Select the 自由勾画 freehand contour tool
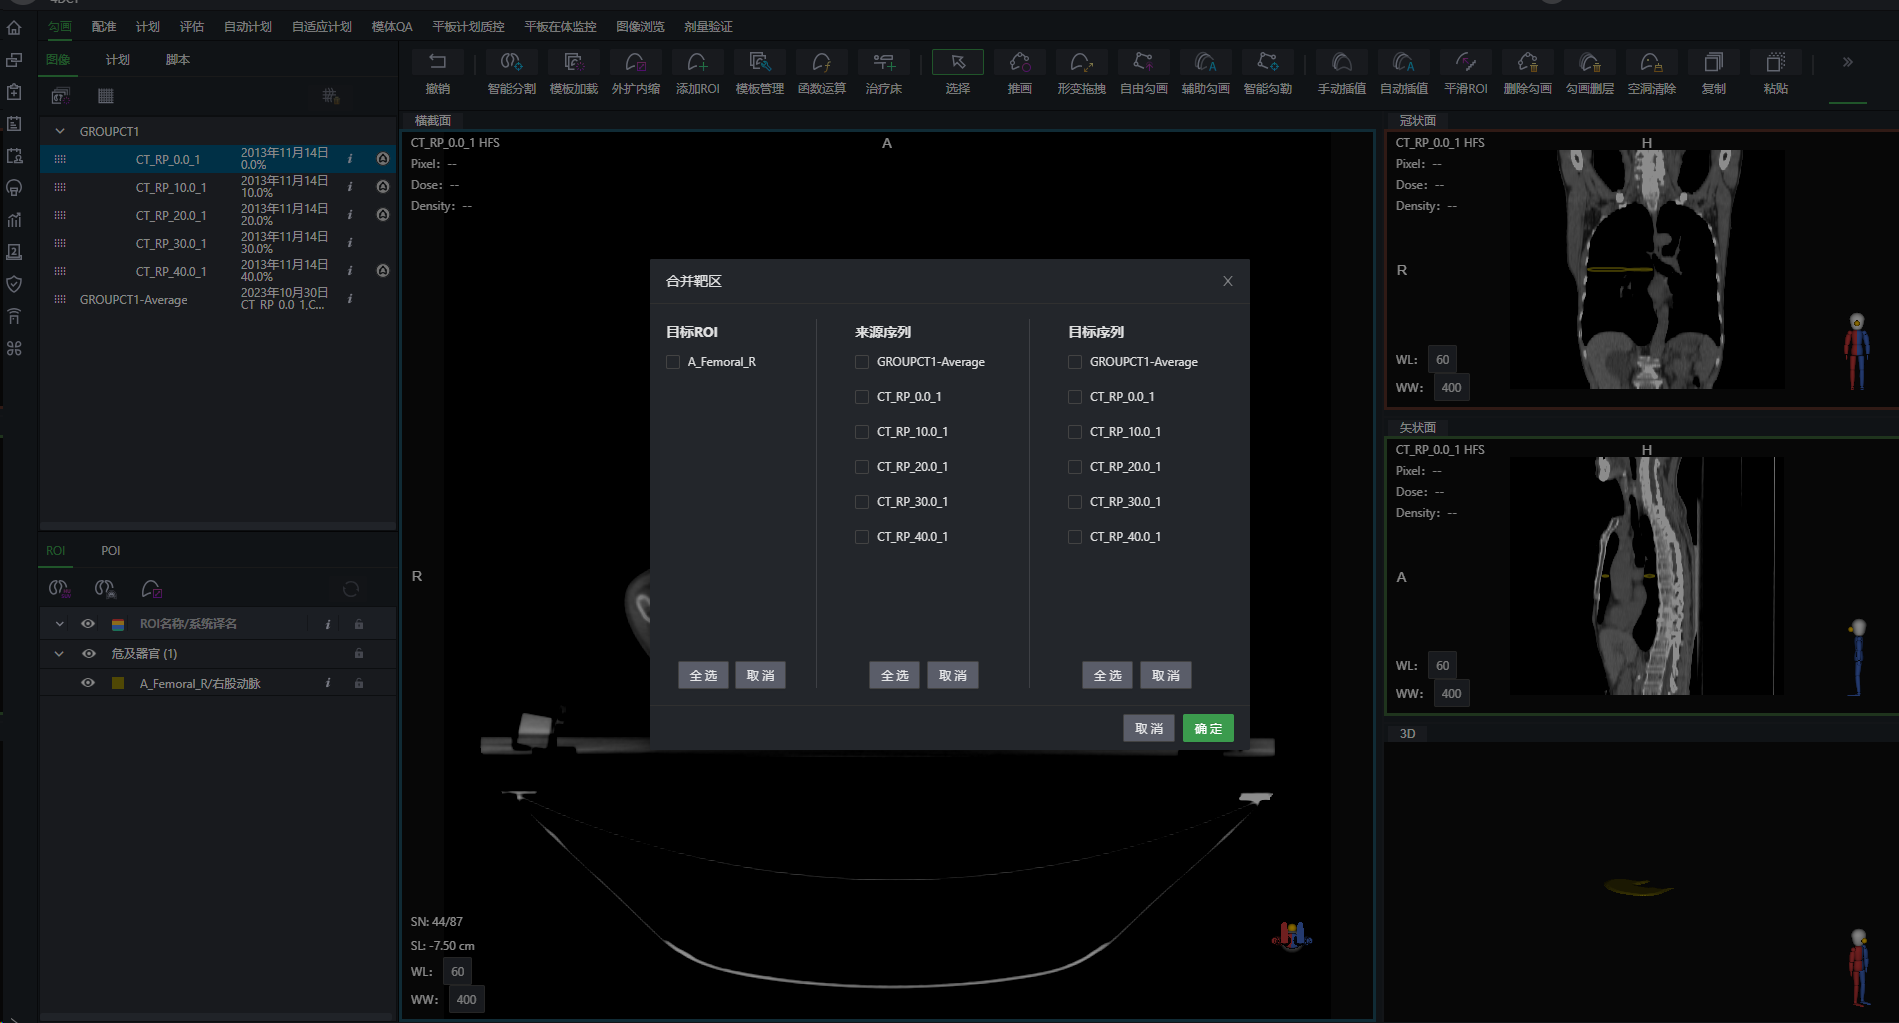Viewport: 1899px width, 1023px height. [x=1144, y=63]
